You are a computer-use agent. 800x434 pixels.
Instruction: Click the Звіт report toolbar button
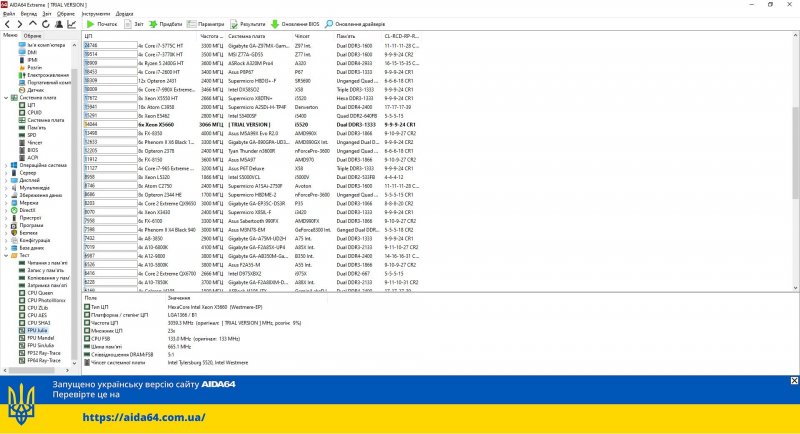[134, 22]
